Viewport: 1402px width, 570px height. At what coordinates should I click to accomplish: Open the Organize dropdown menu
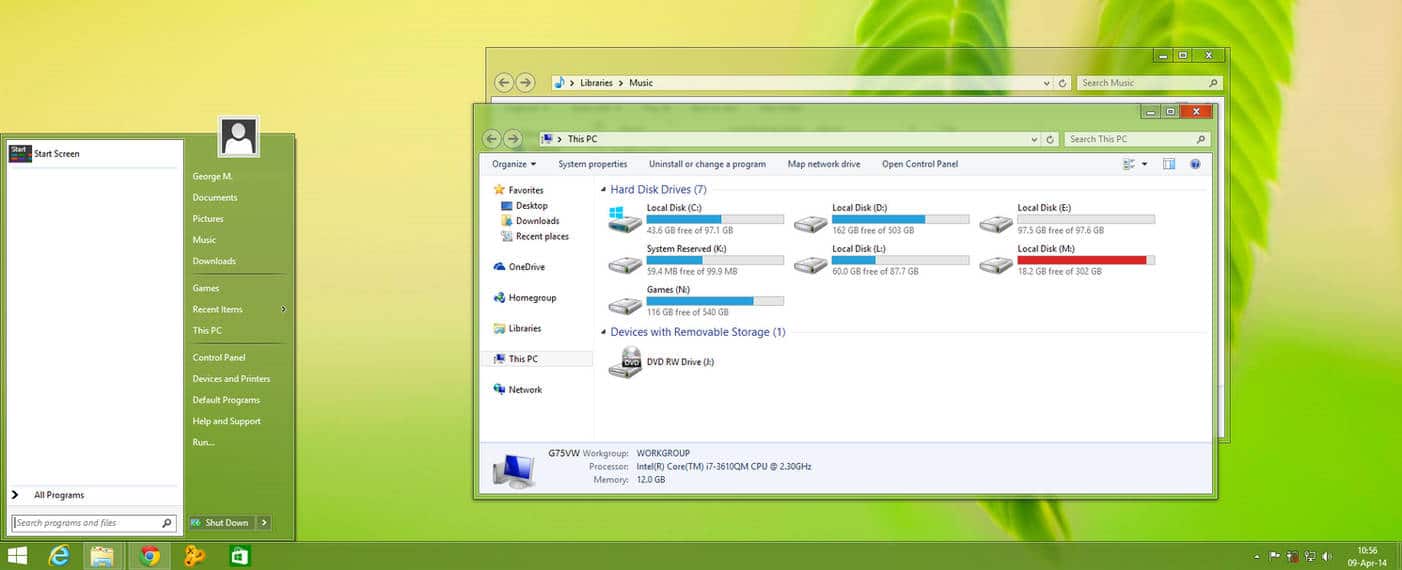point(513,164)
